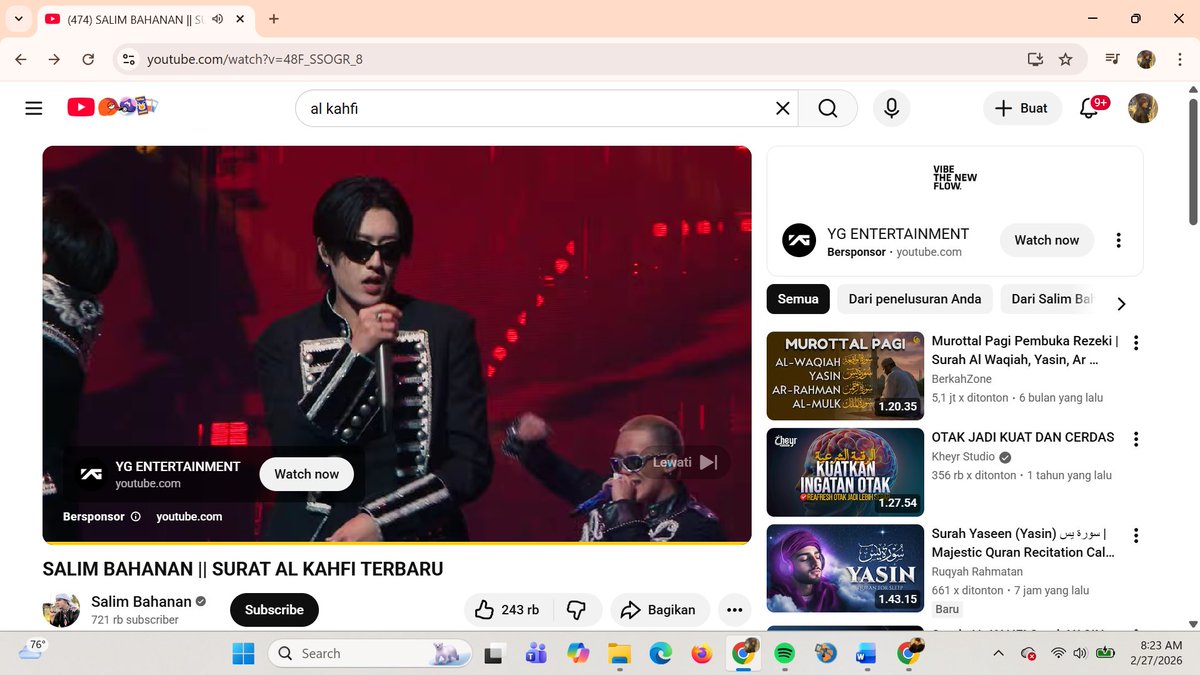Open 'Surah Yaseen (Yasin)' video title
The height and width of the screenshot is (675, 1200).
(1022, 543)
